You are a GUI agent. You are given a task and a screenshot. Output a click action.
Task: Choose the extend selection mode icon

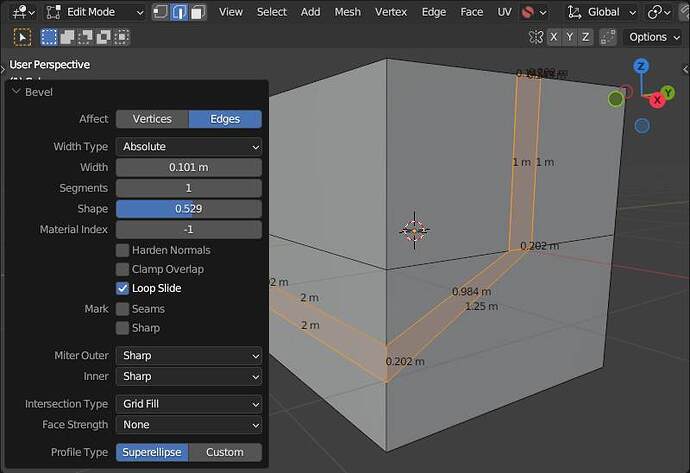[x=67, y=37]
